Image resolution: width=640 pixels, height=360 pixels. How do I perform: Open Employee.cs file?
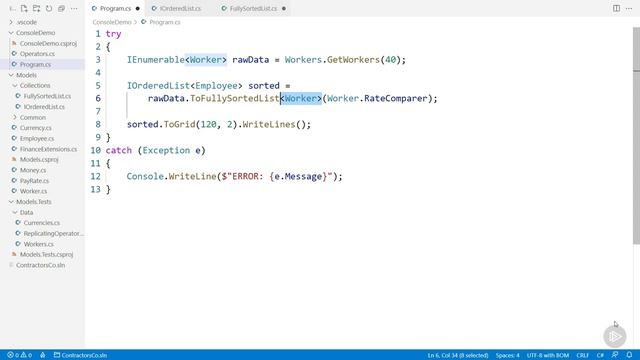point(37,138)
